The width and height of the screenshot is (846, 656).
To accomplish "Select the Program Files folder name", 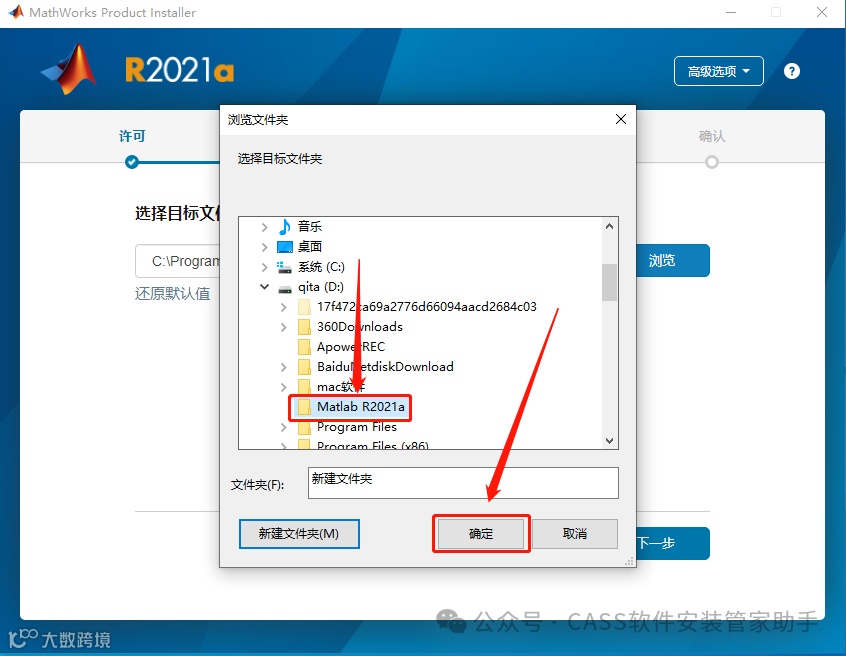I will click(357, 427).
